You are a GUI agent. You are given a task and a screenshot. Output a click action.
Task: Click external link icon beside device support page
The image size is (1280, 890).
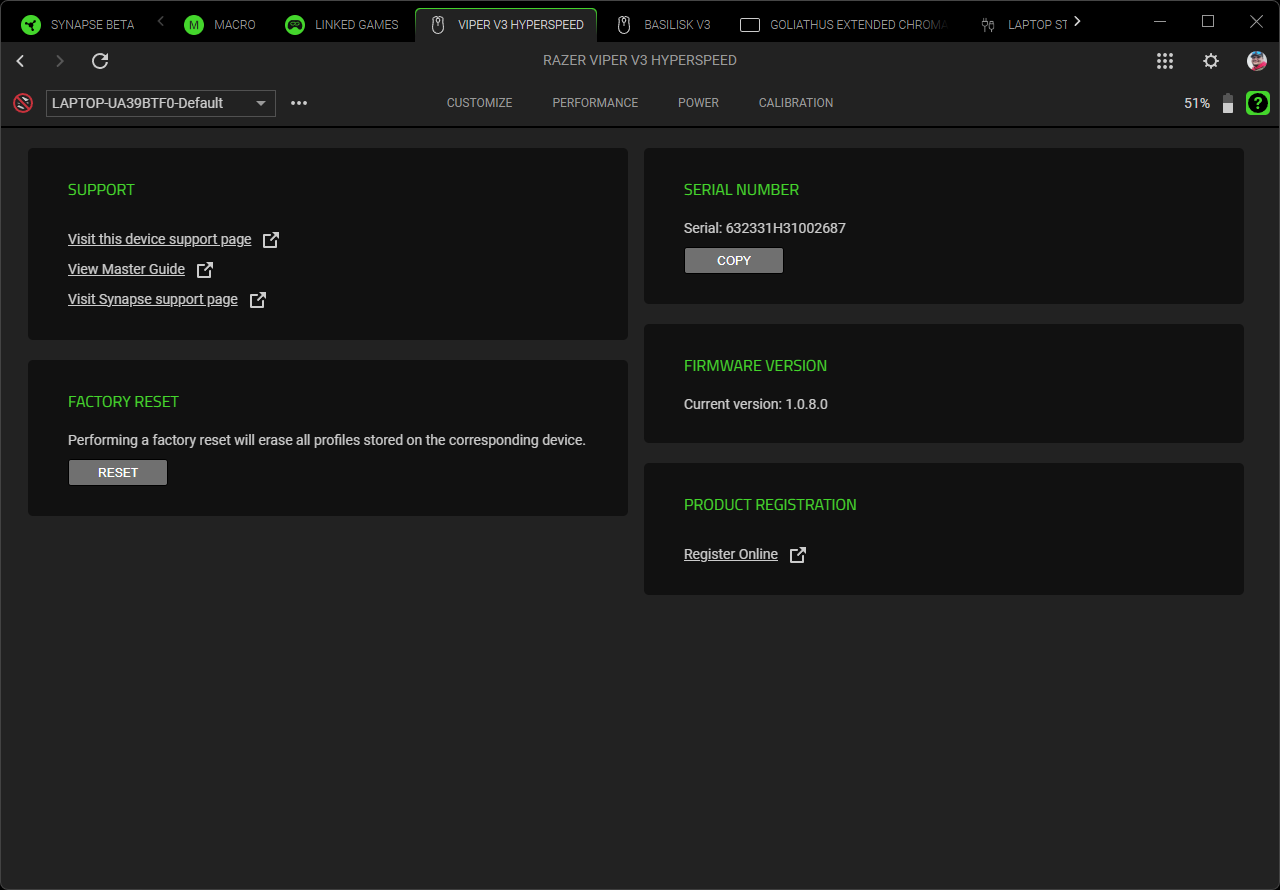271,240
